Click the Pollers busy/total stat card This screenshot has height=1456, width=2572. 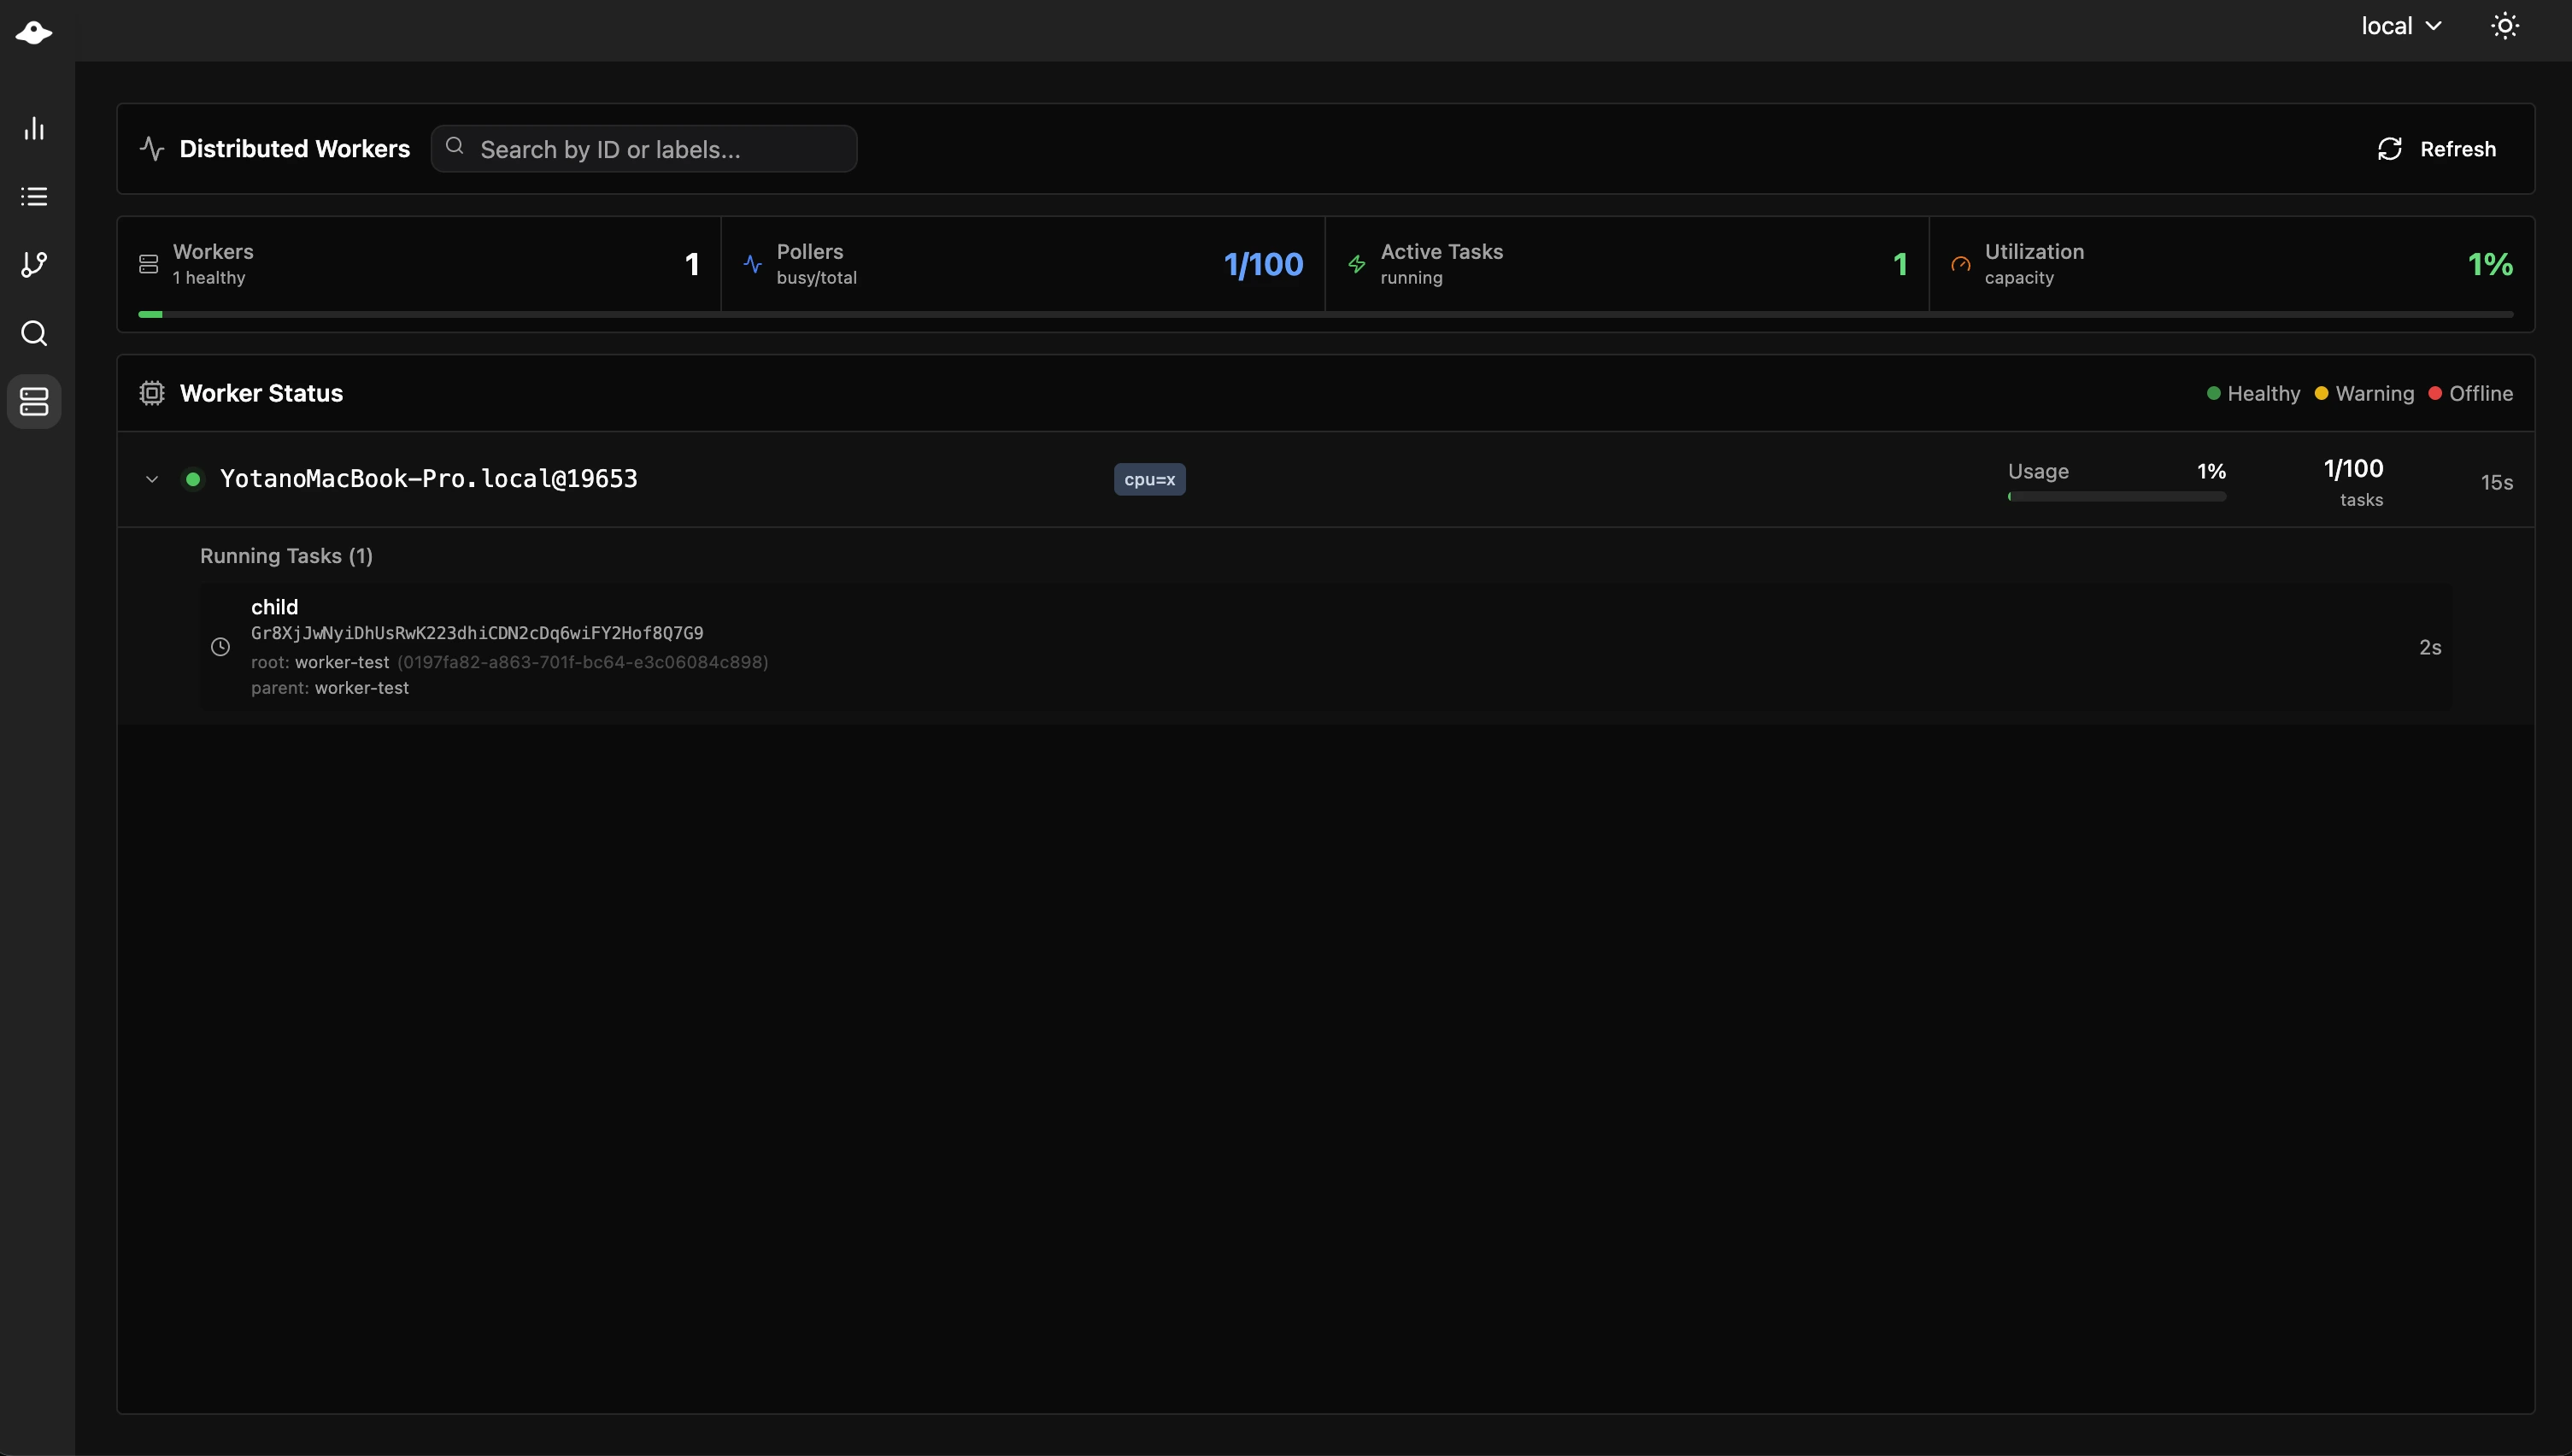[x=1022, y=264]
